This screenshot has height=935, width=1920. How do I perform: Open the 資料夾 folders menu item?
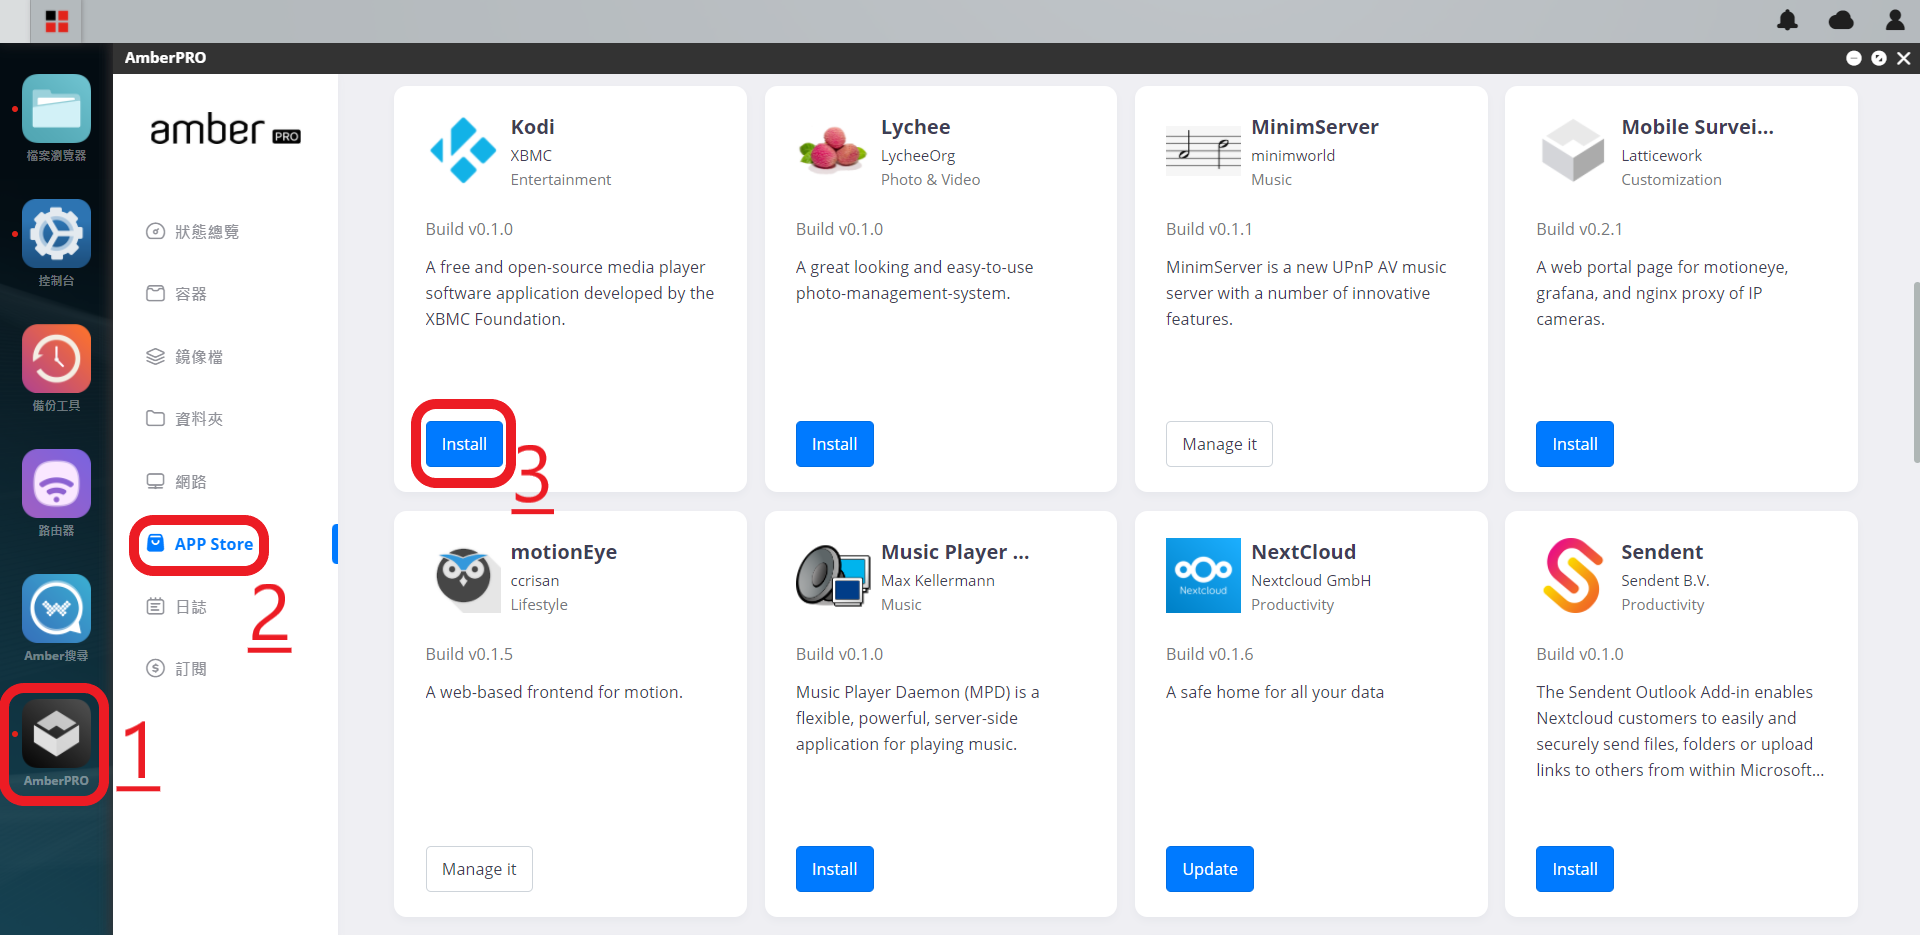(185, 419)
